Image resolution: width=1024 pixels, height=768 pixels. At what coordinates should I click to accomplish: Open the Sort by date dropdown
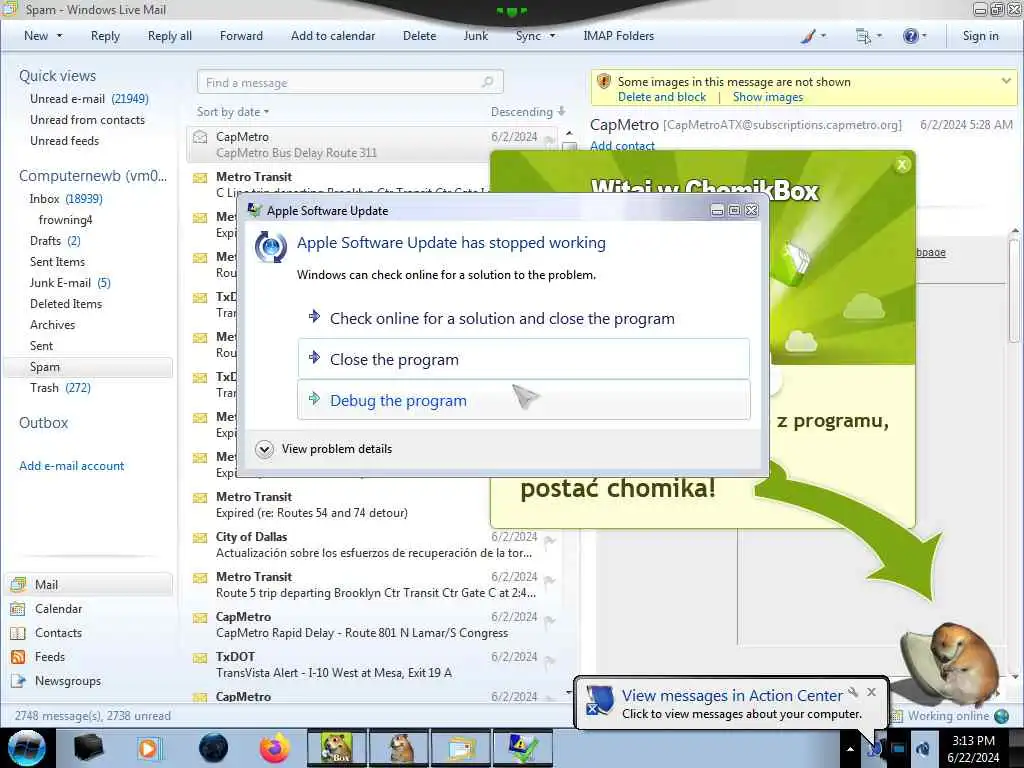point(233,112)
